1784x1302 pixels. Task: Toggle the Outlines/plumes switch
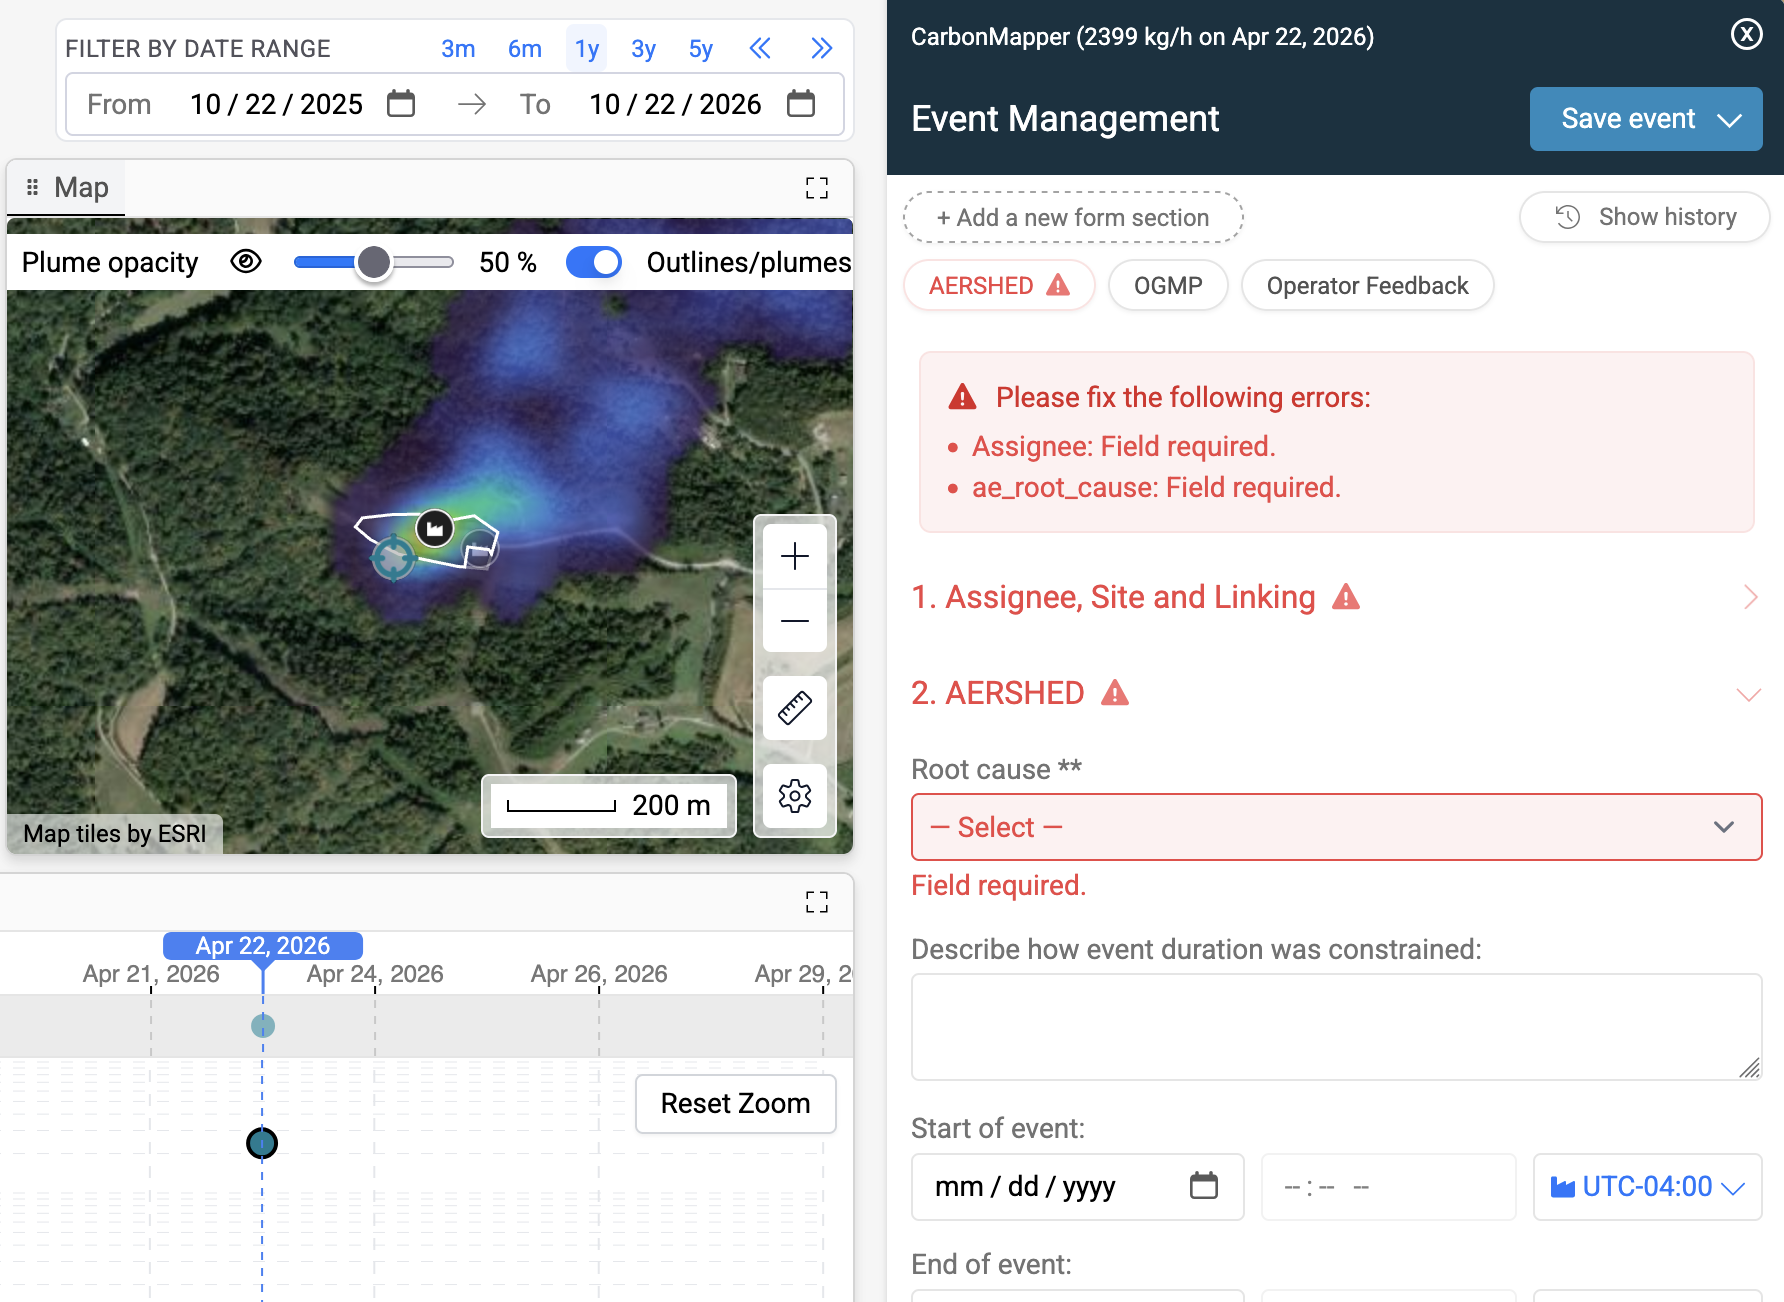[594, 262]
